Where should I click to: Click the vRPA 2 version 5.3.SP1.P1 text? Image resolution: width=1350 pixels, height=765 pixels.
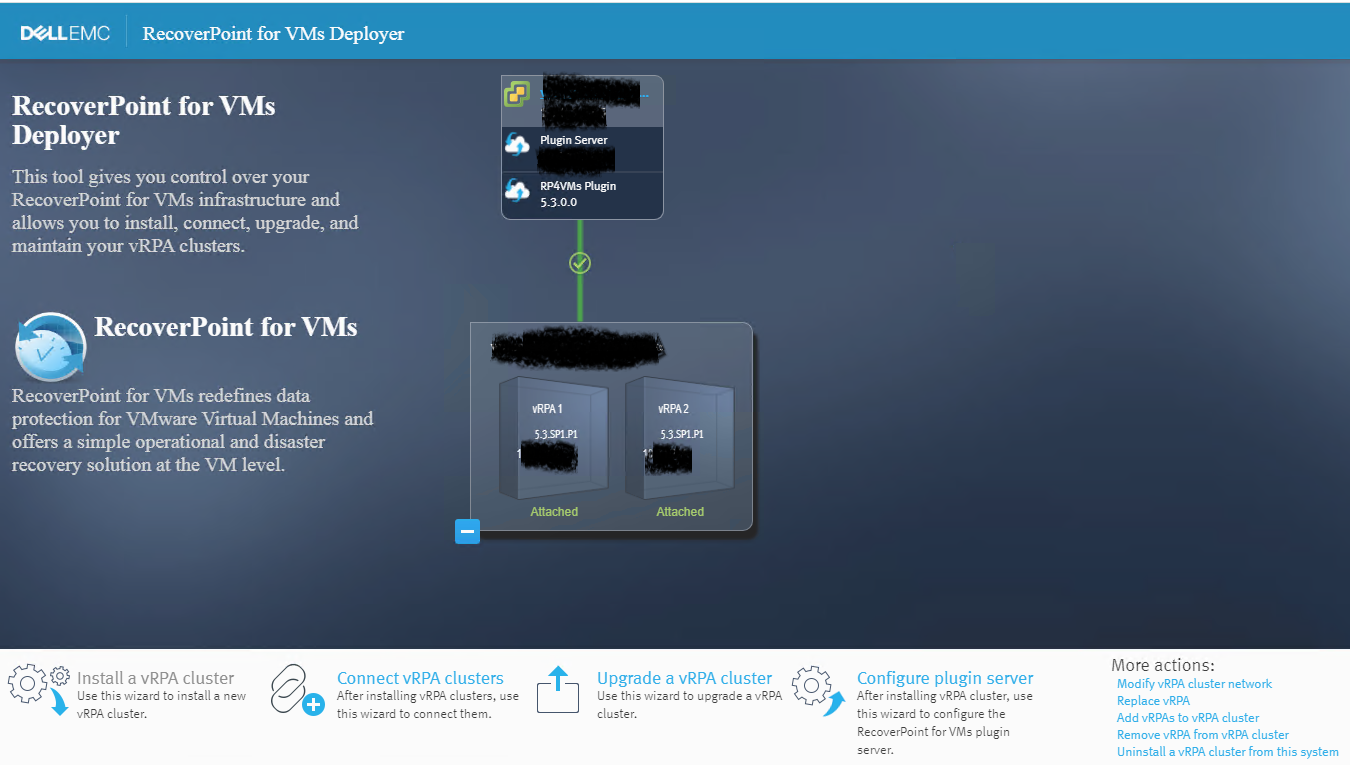[x=682, y=435]
